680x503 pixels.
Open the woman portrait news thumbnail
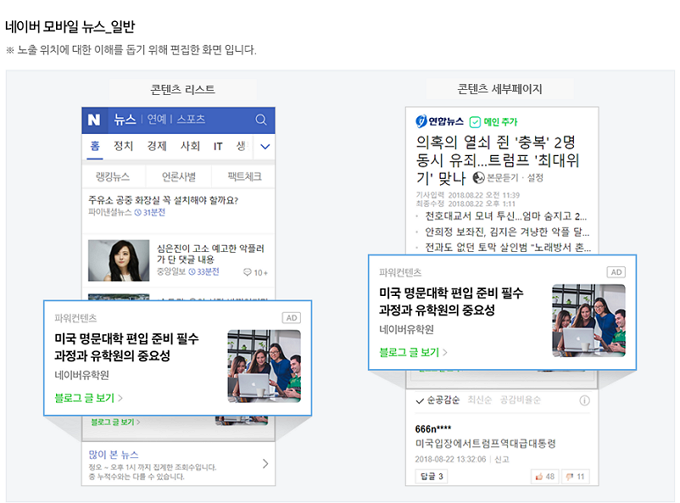(118, 261)
